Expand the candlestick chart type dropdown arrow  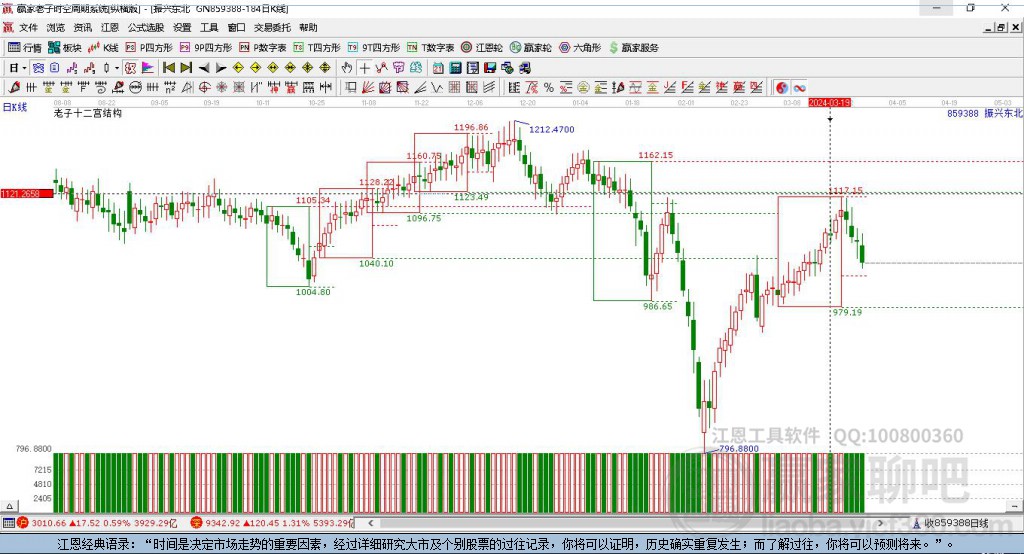(117, 68)
